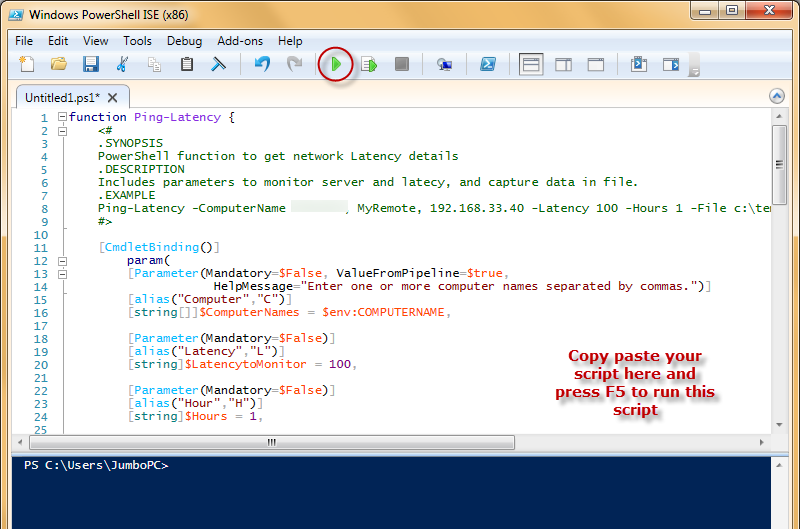Image resolution: width=800 pixels, height=529 pixels.
Task: Click horizontal scrollbar right arrow
Action: click(761, 442)
